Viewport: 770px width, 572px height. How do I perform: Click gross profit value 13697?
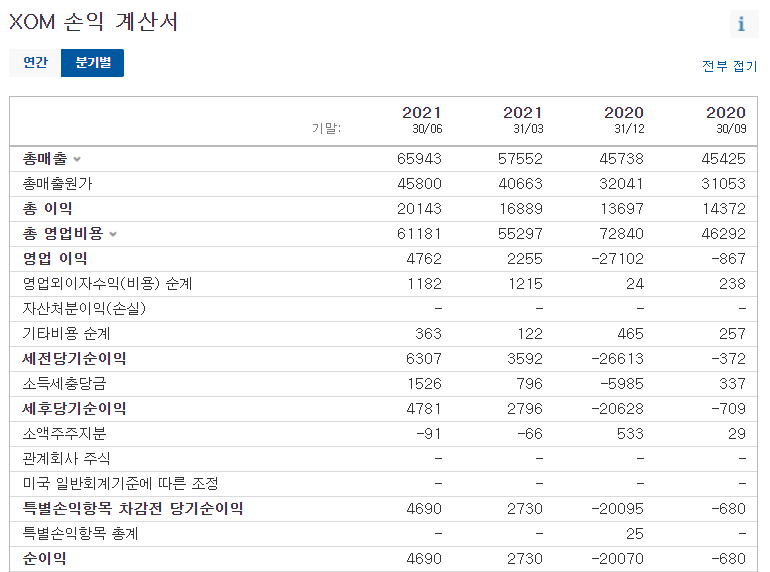(x=622, y=209)
